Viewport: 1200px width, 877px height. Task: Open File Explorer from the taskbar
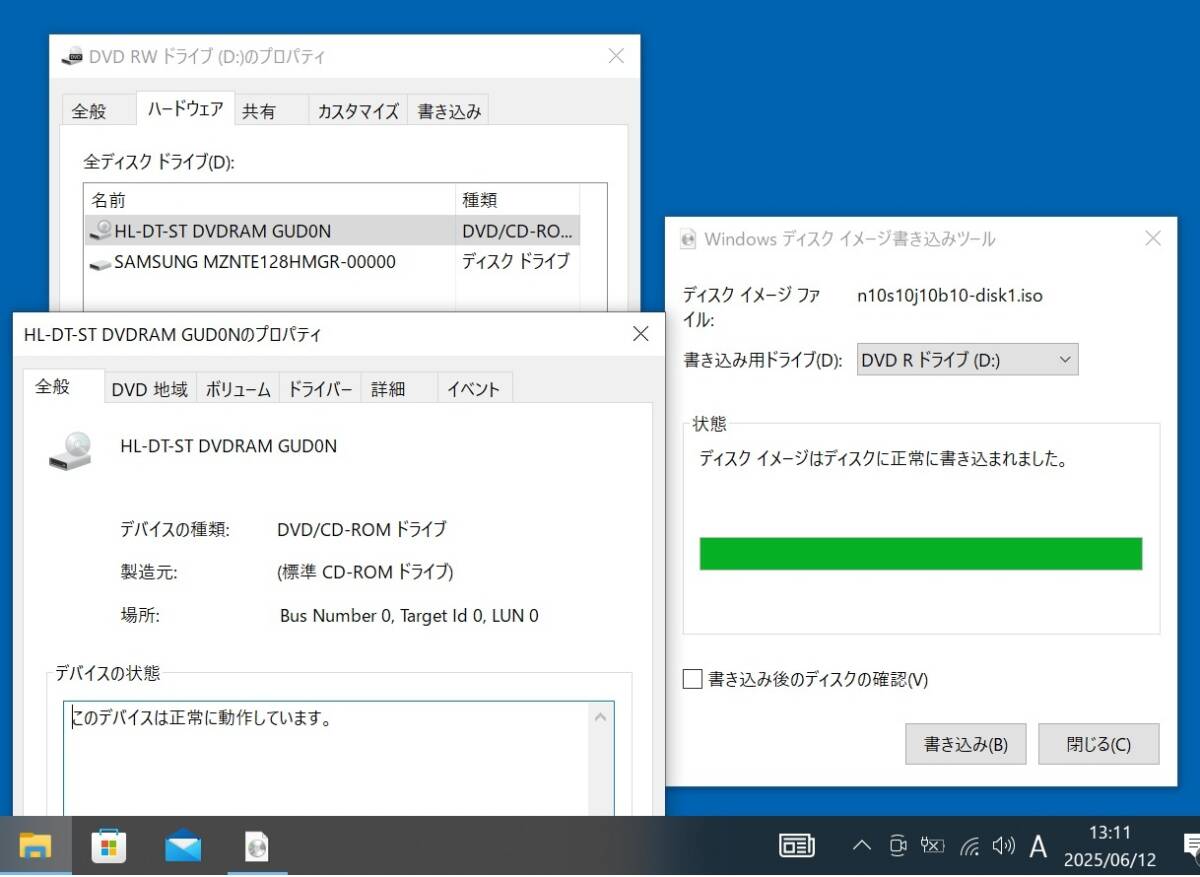(35, 847)
